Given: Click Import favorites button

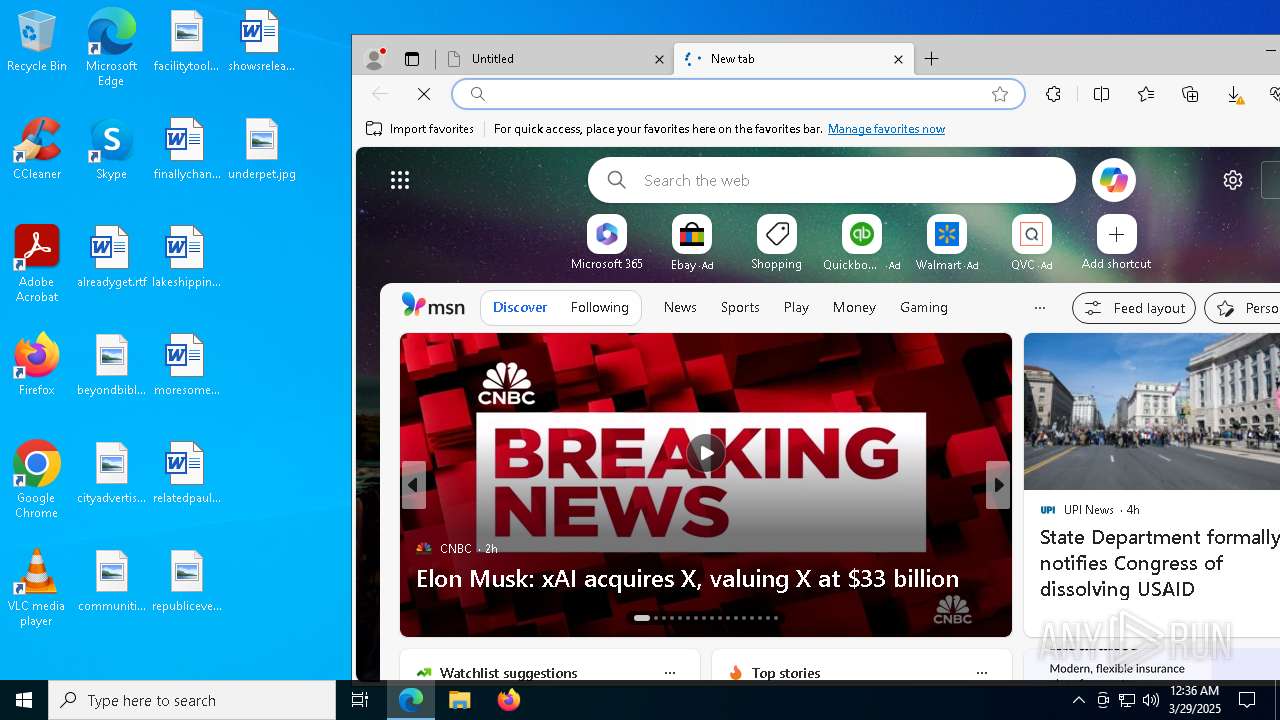Looking at the screenshot, I should tap(420, 129).
